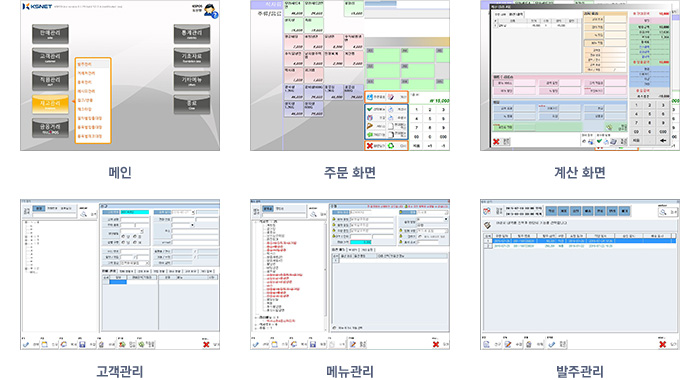This screenshot has width=700, height=380.
Task: Click first blue period button in 발주관리
Action: [x=551, y=210]
